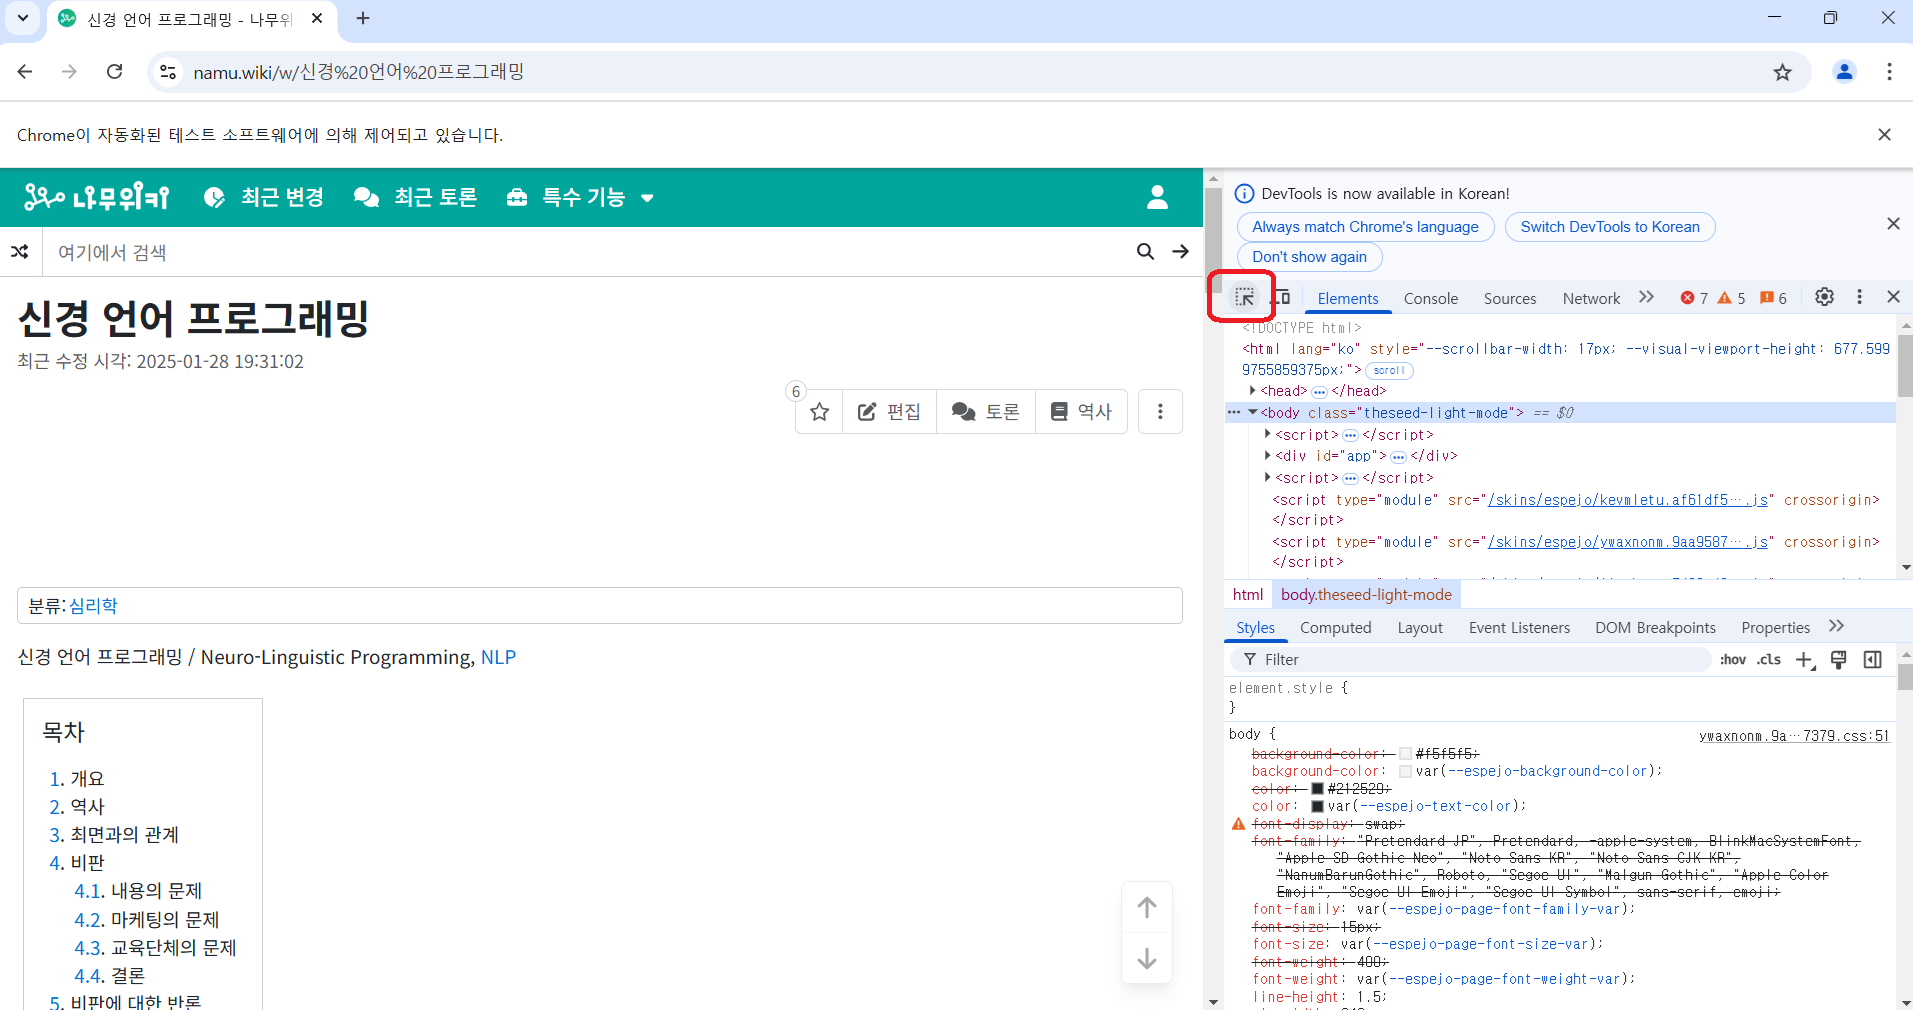Activate the inspect element picker icon
This screenshot has width=1913, height=1010.
point(1244,297)
